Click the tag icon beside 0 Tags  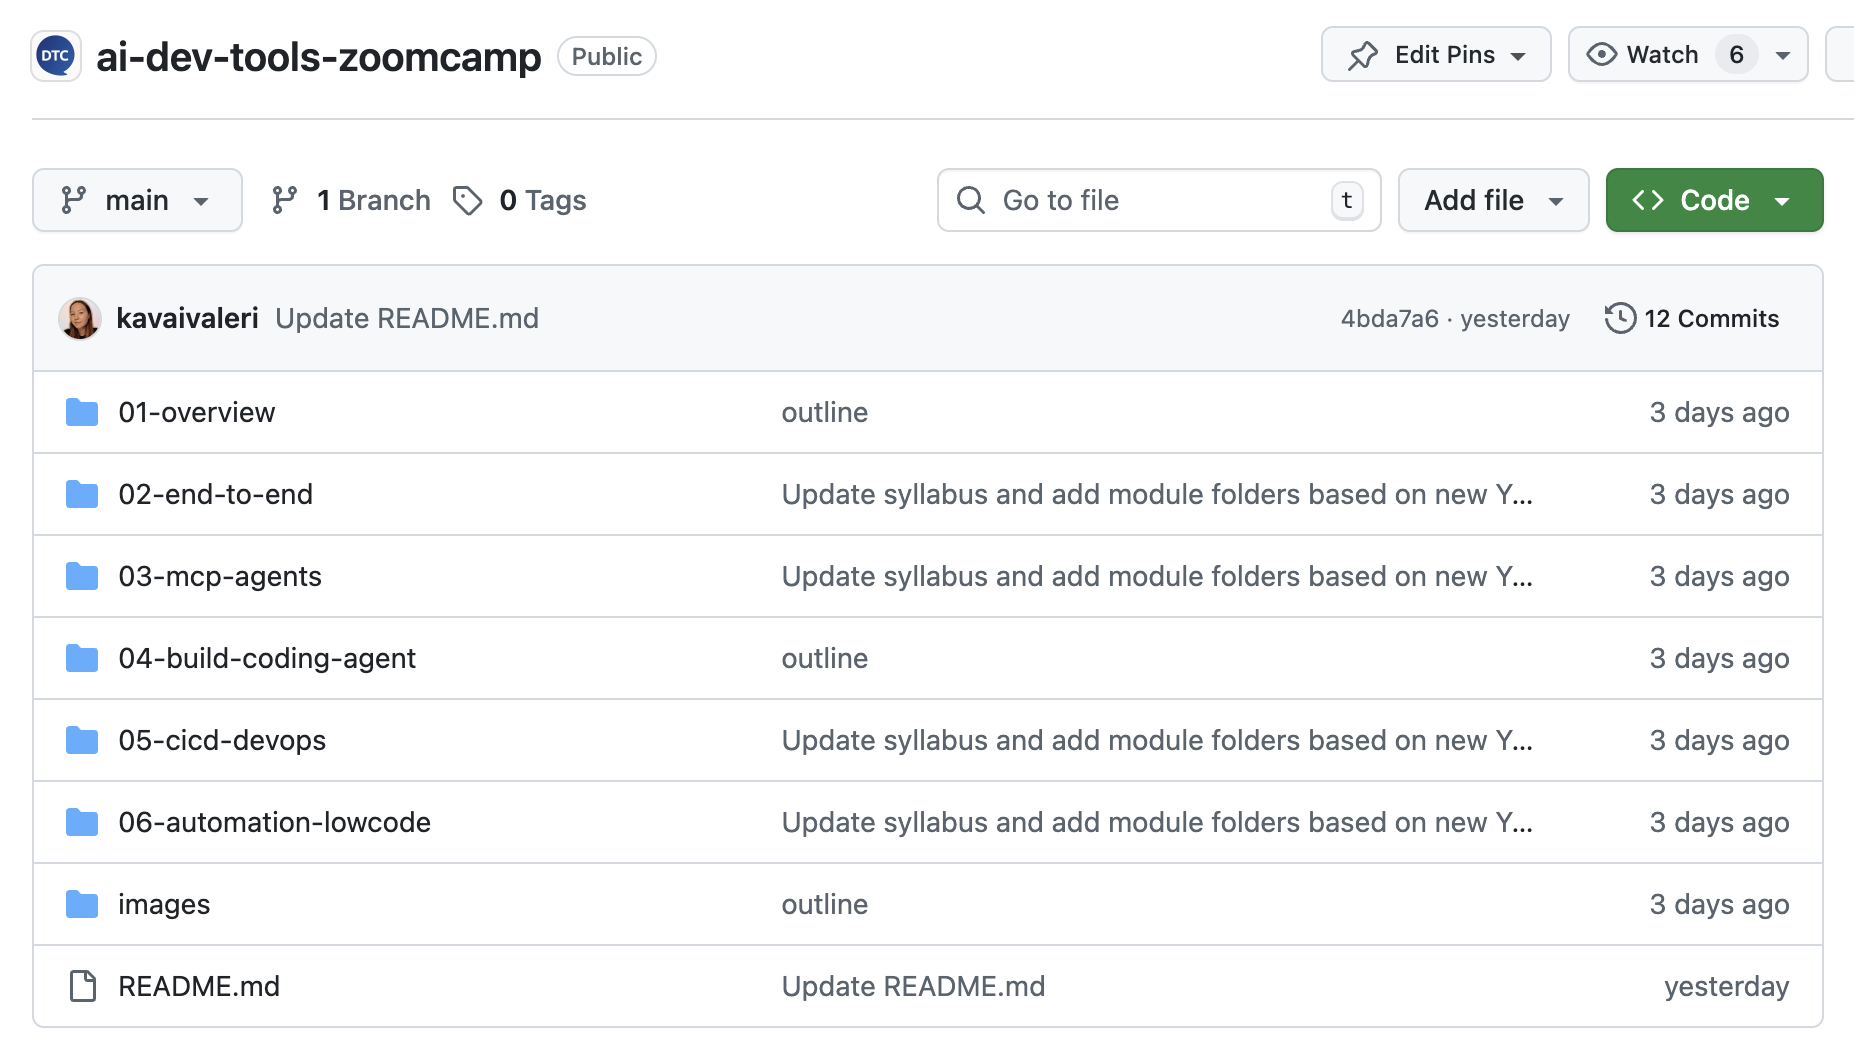(467, 200)
